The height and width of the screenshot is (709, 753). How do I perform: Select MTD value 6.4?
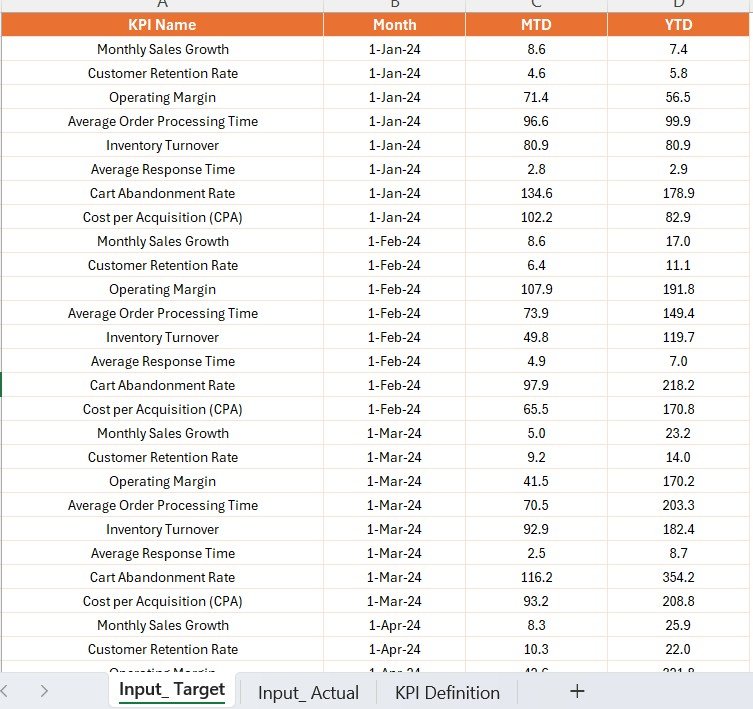coord(536,265)
